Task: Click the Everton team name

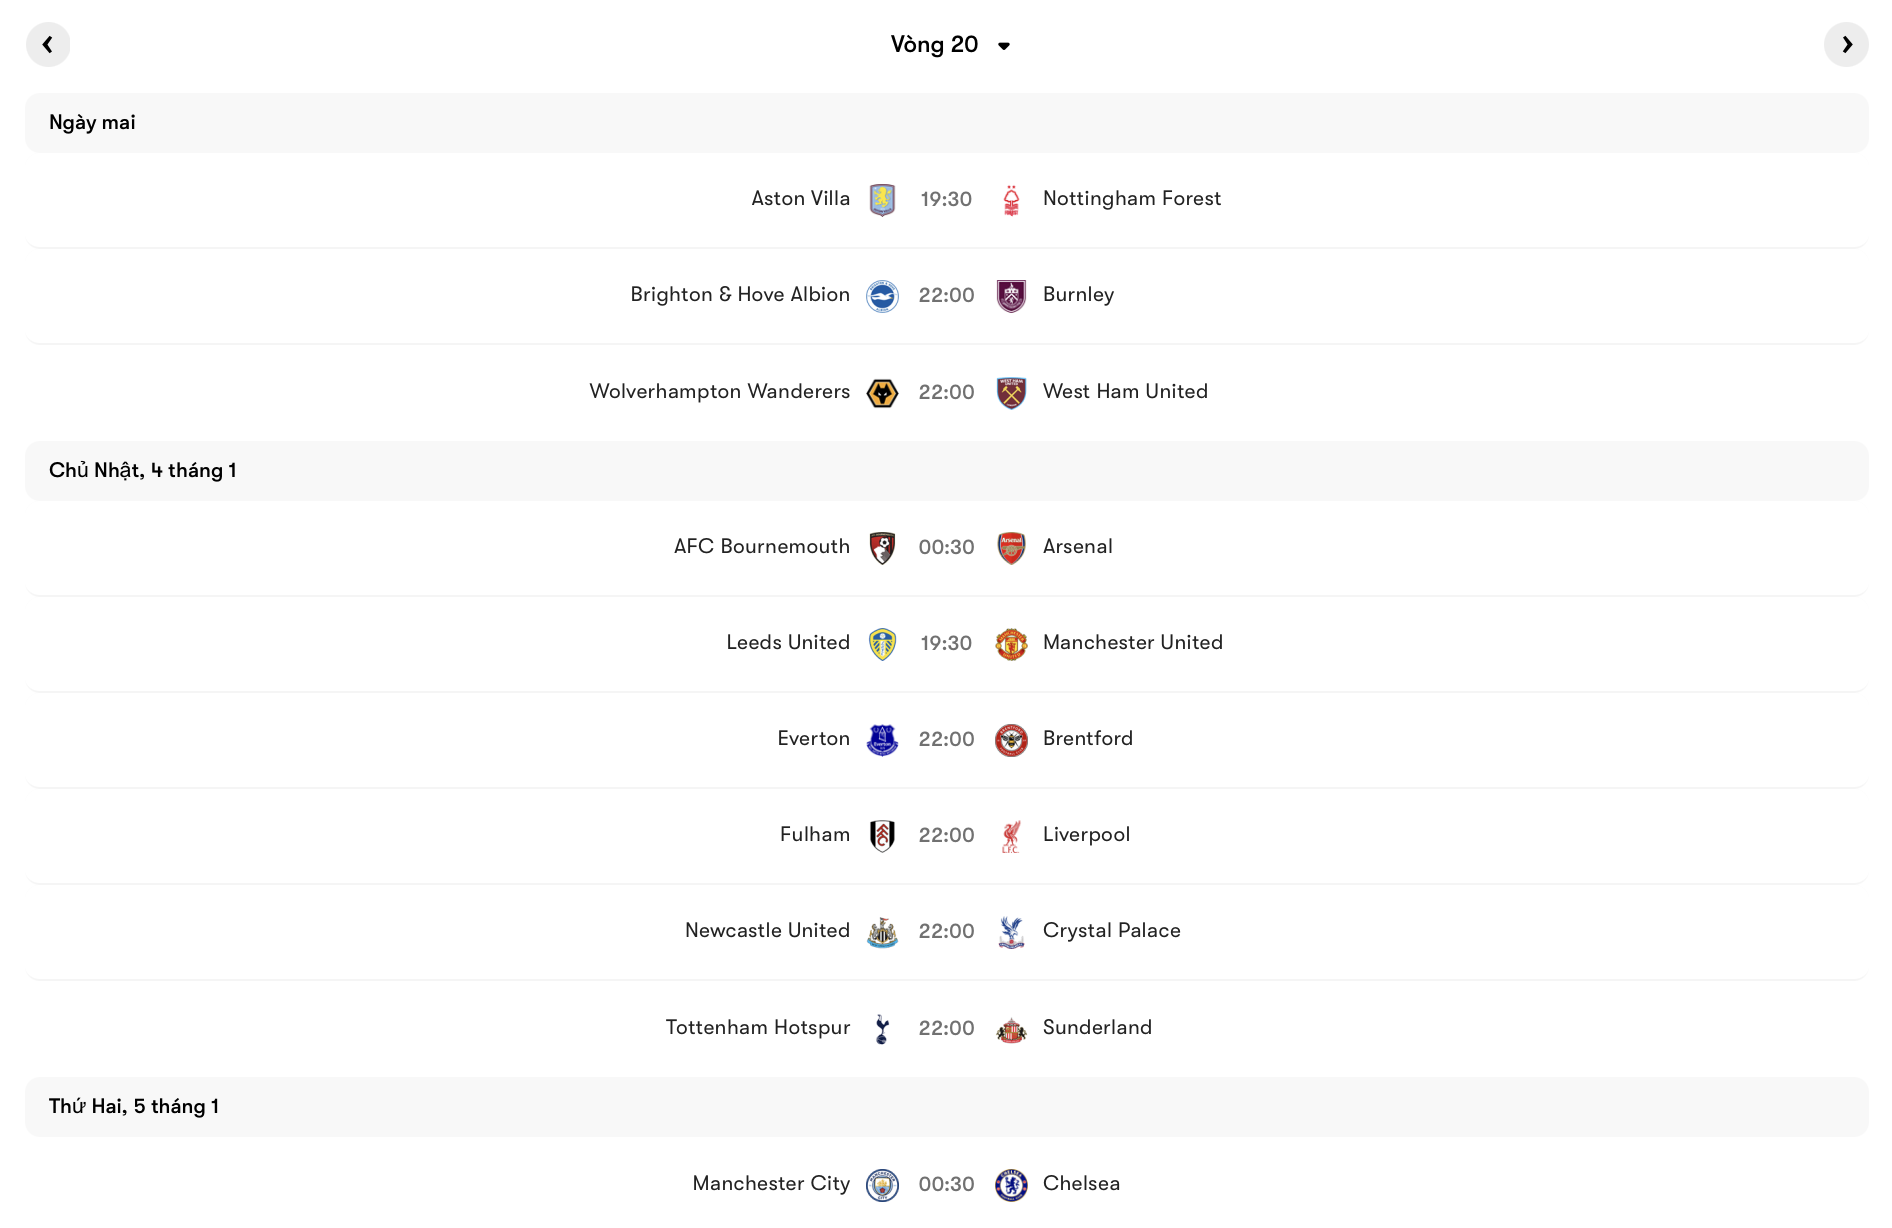Action: click(813, 738)
